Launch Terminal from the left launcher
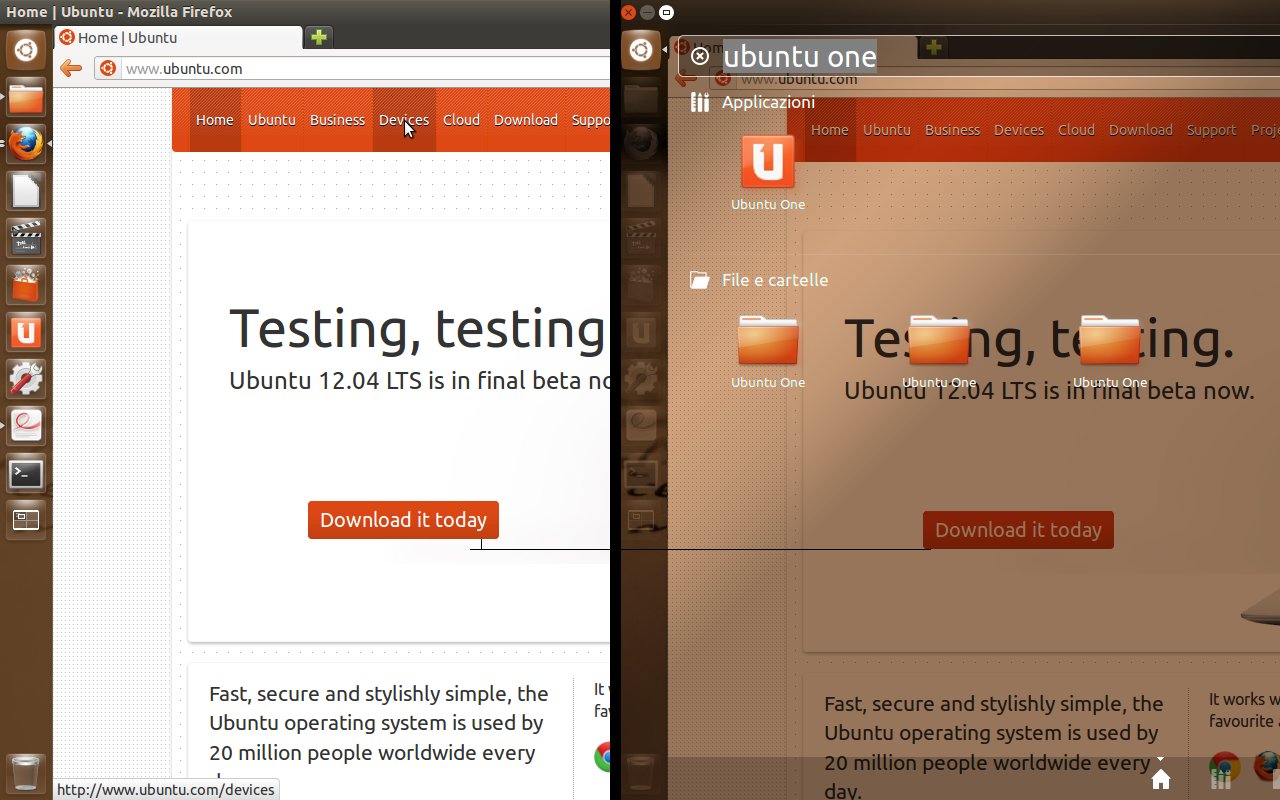Screen dimensions: 1280x800 (x=26, y=473)
